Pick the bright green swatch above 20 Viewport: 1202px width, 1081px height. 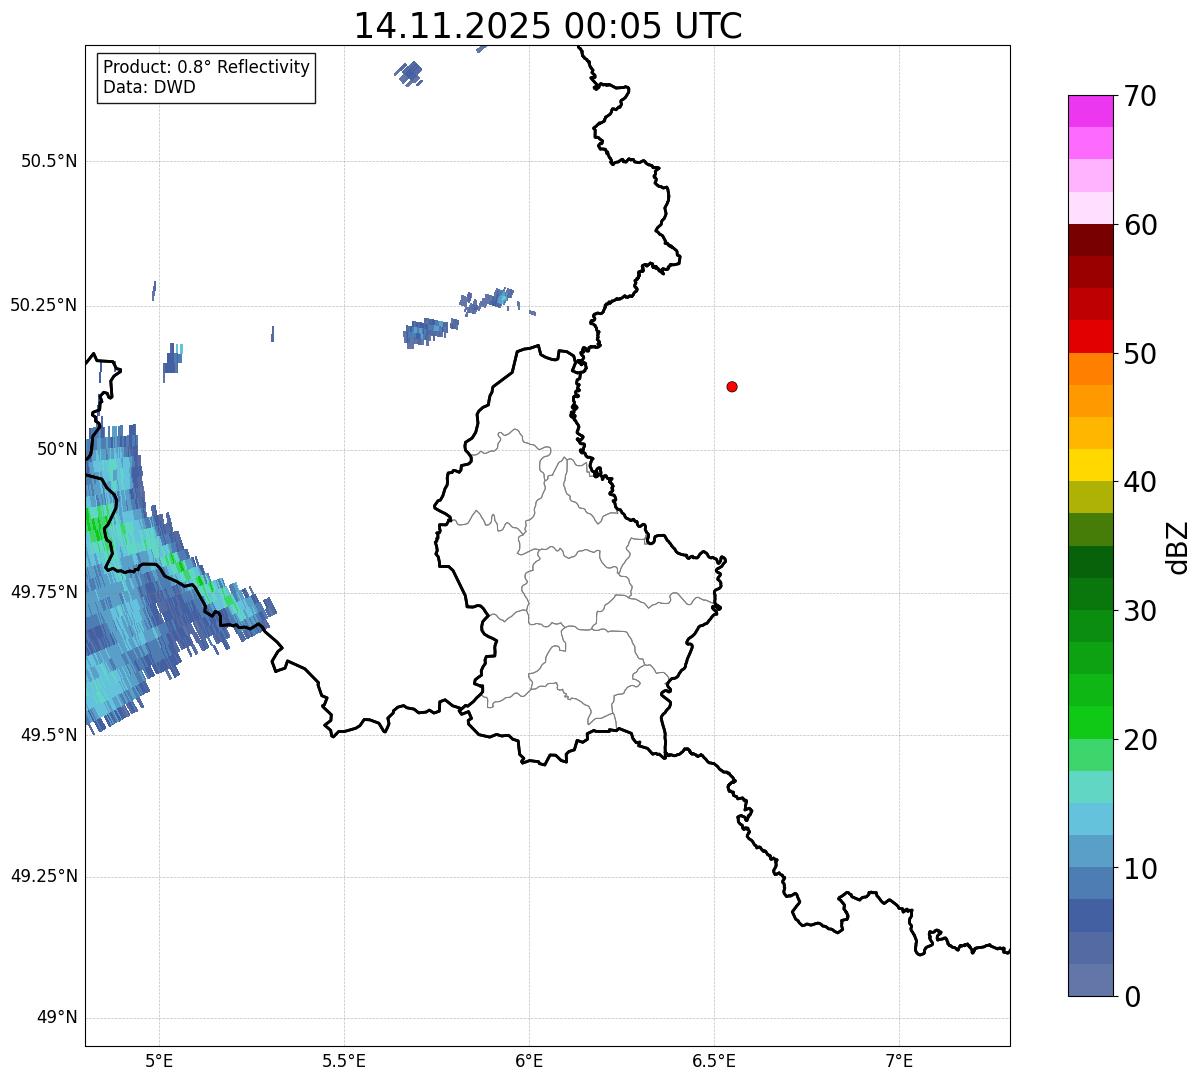coord(1090,722)
